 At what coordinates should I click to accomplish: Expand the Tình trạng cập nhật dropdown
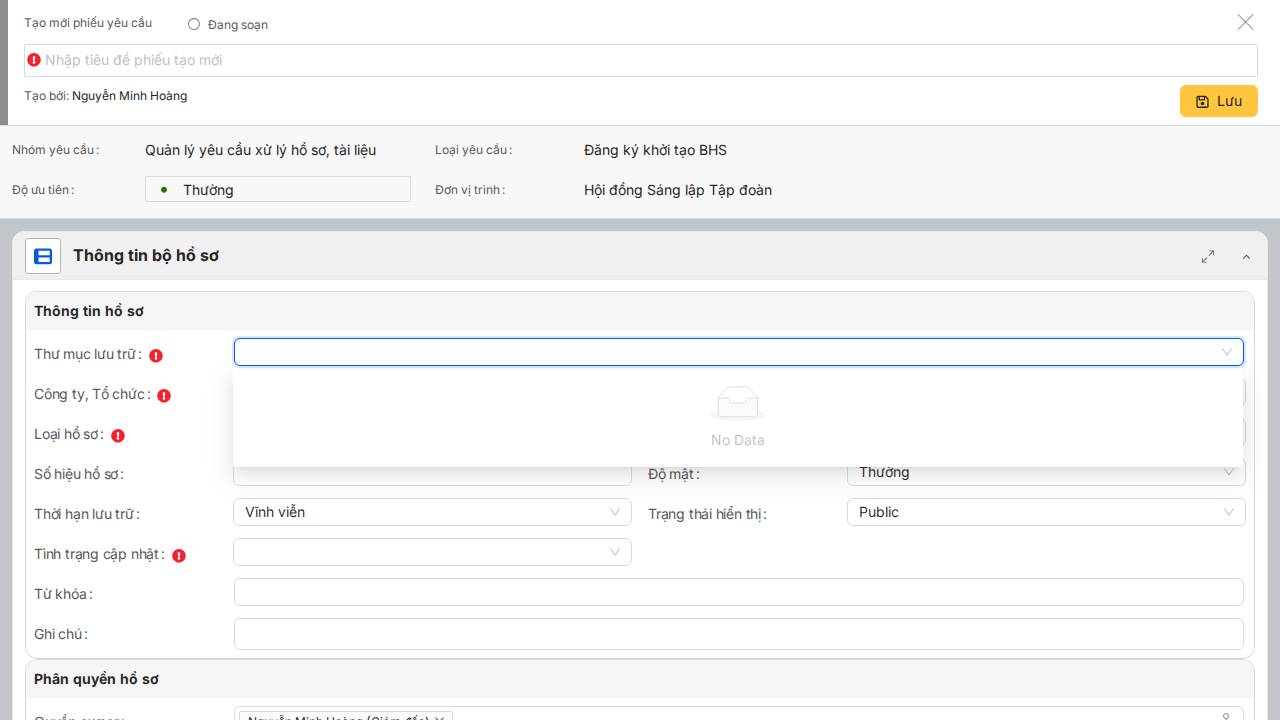click(x=432, y=552)
